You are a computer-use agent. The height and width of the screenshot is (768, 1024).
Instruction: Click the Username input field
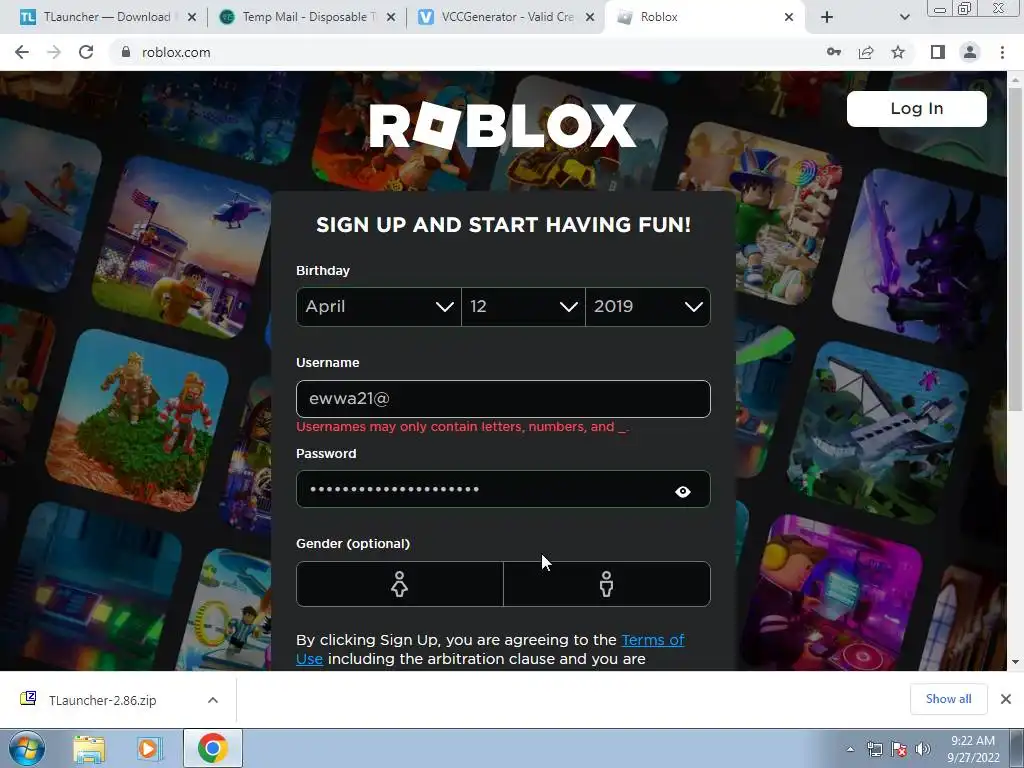coord(503,398)
